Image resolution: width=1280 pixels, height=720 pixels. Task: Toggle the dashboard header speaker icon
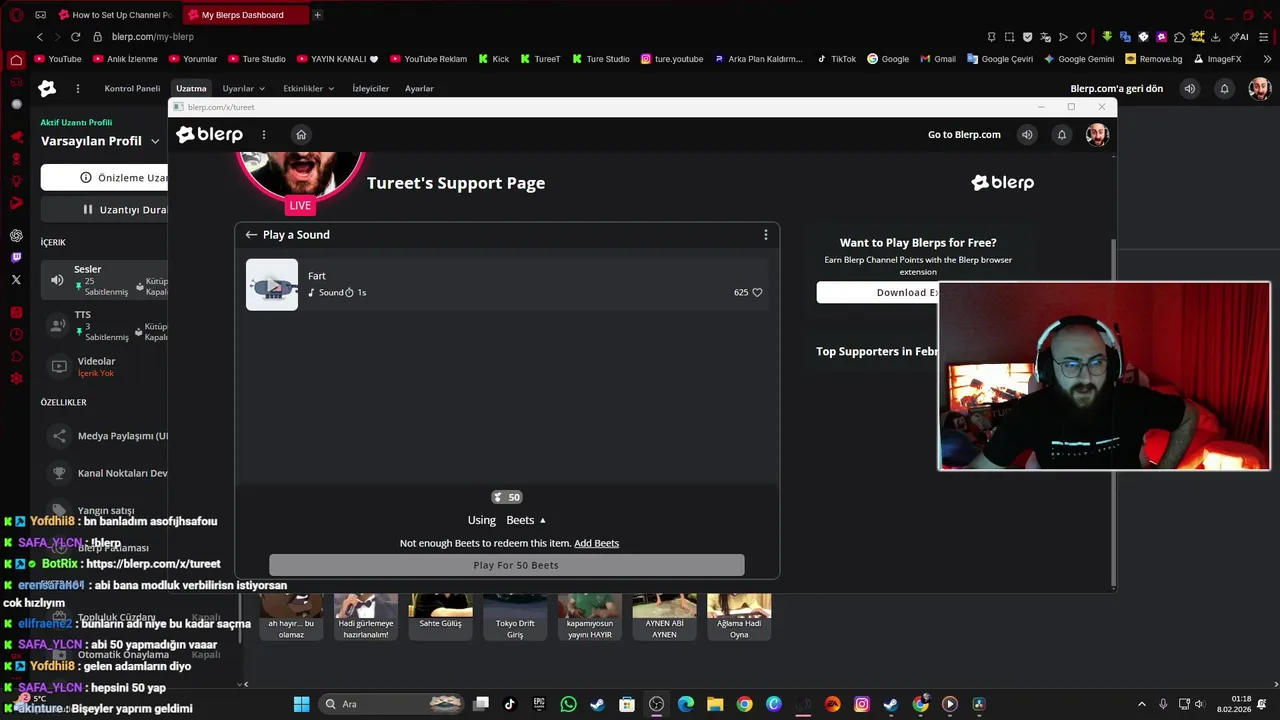tap(1189, 88)
